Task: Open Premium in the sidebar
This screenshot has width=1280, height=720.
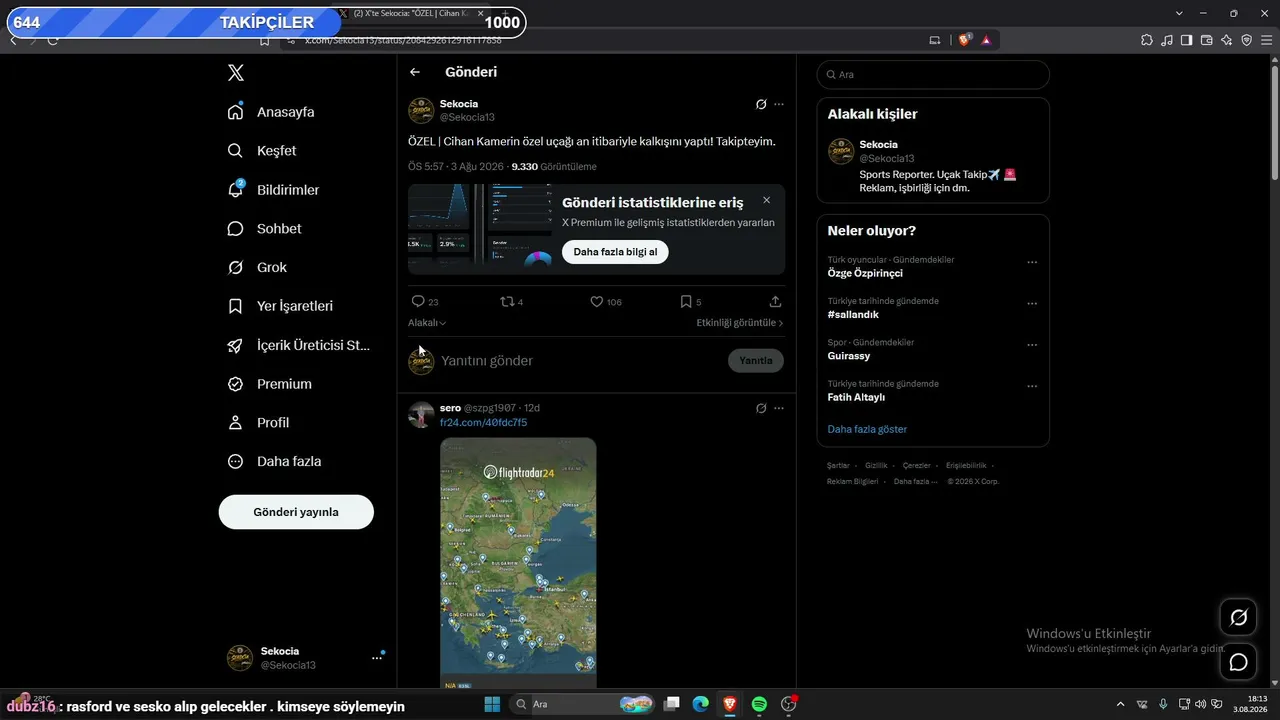Action: (270, 384)
